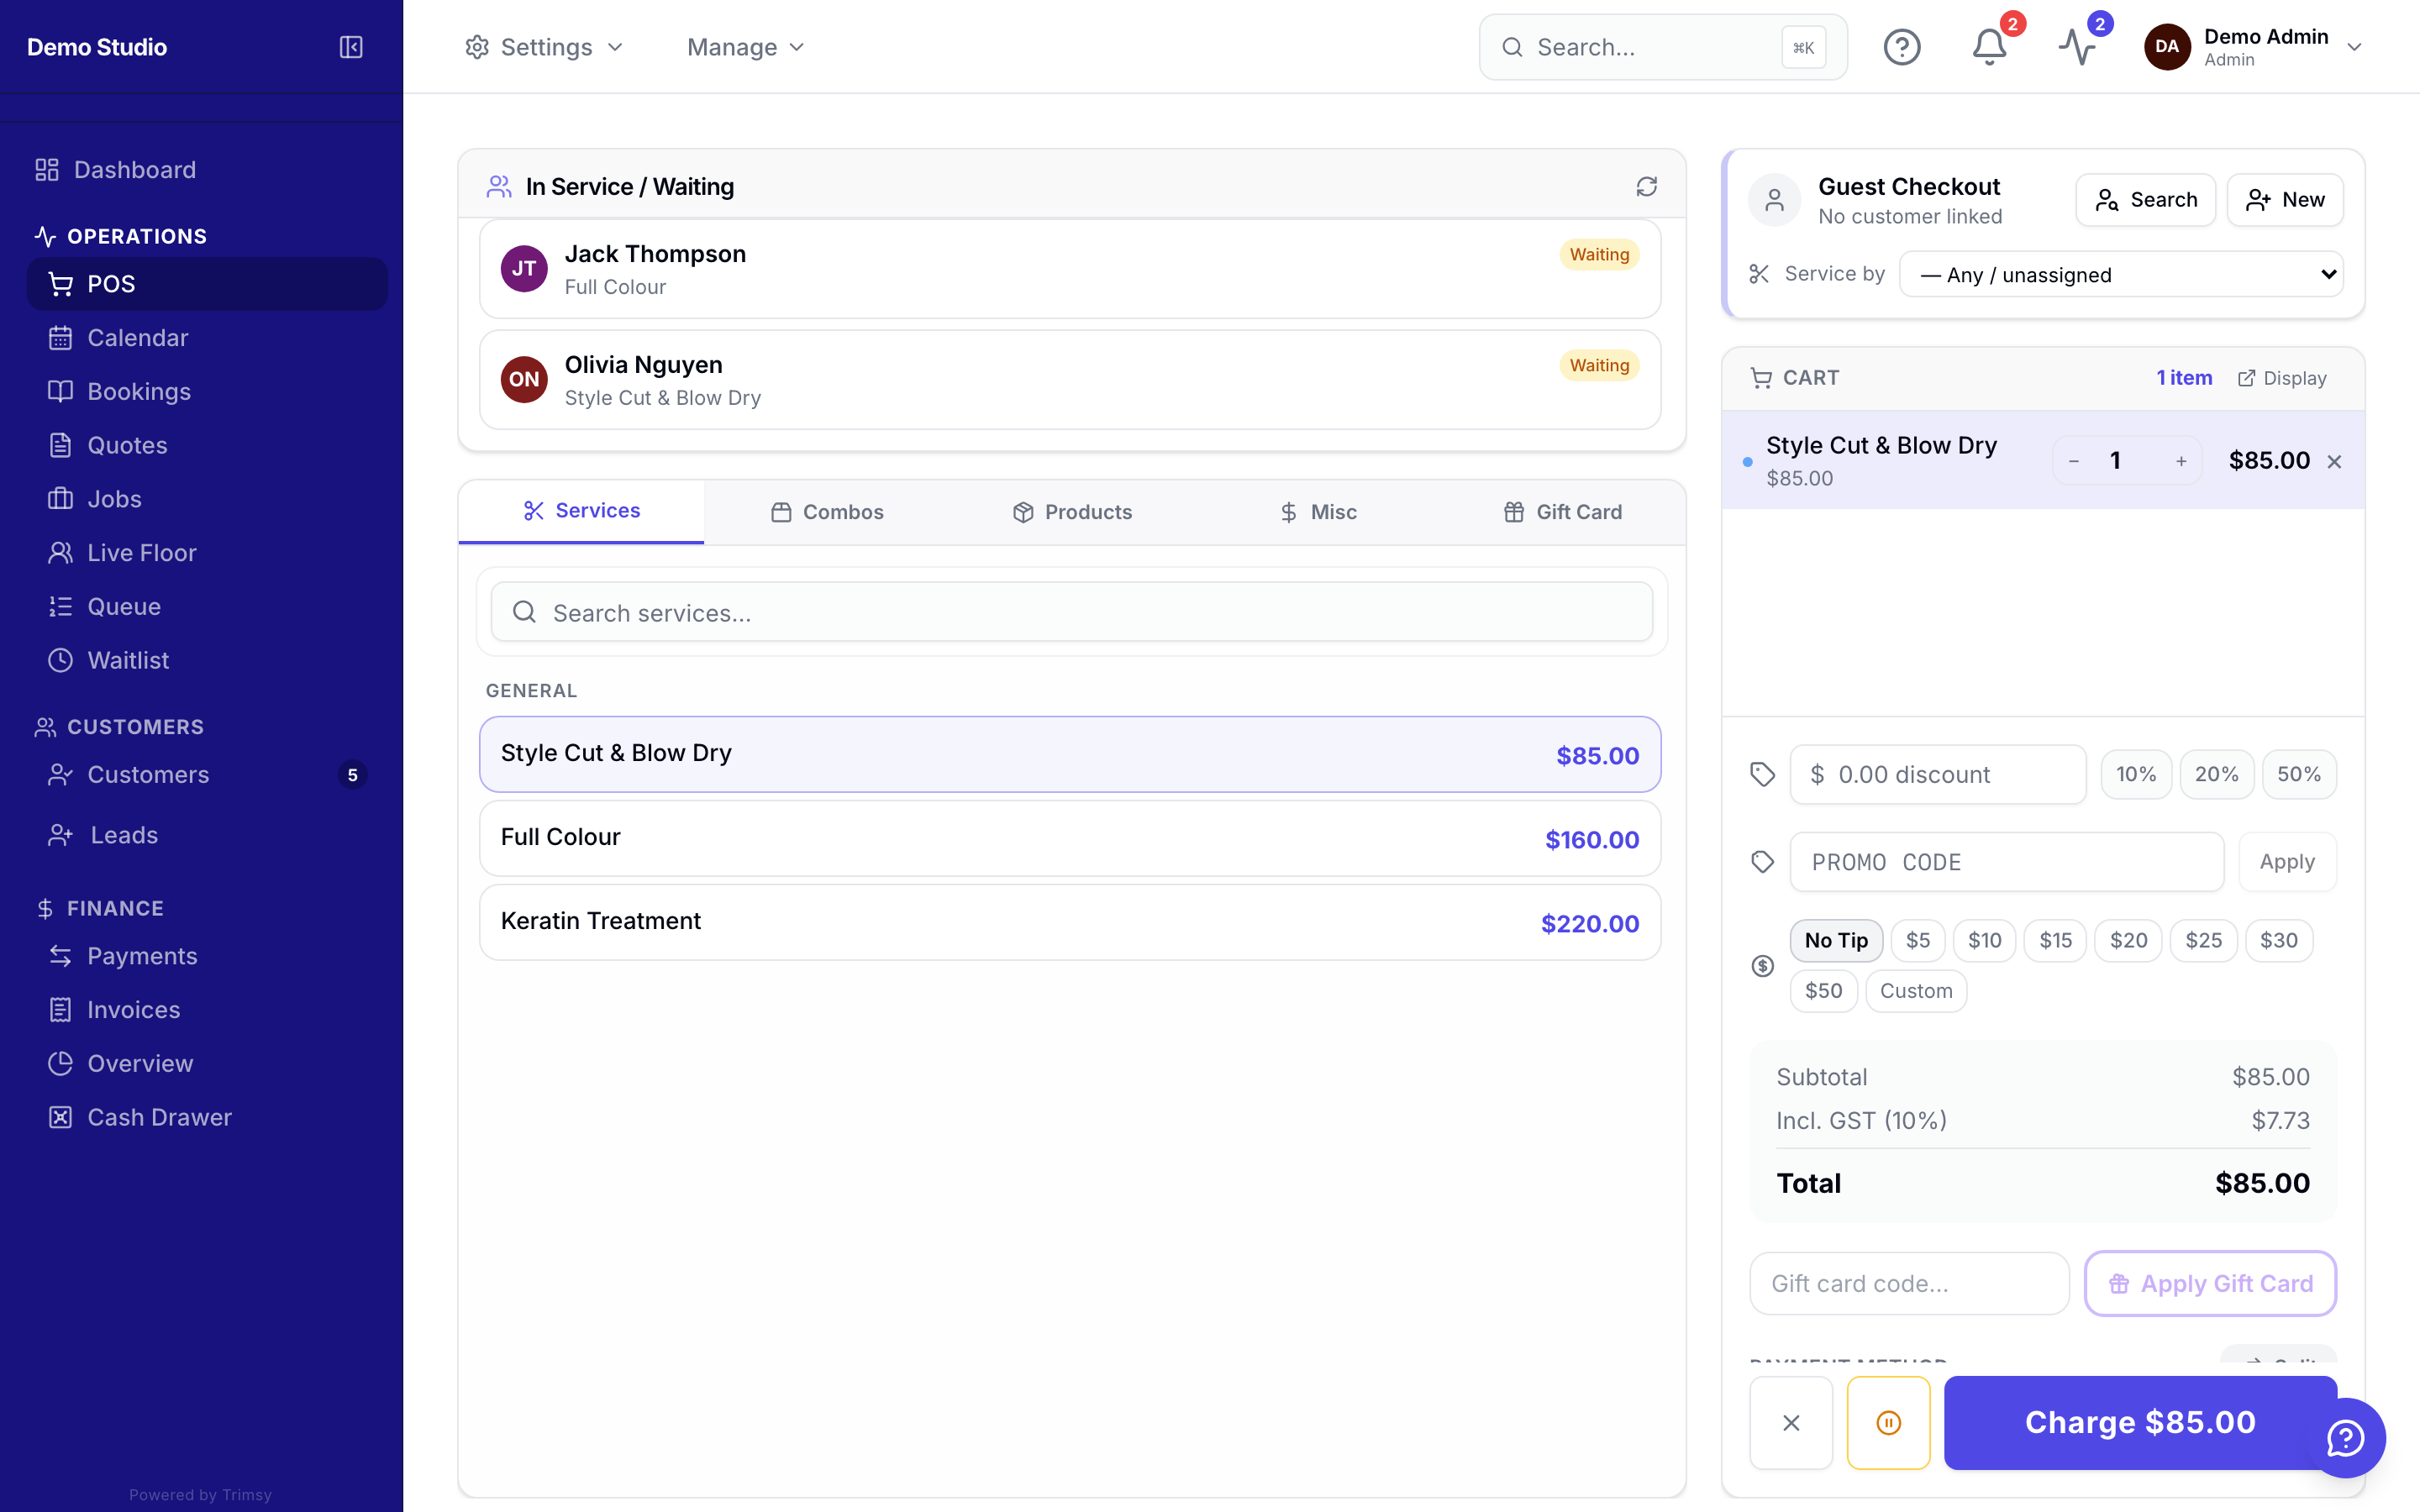
Task: Select $15 tip
Action: [x=2055, y=940]
